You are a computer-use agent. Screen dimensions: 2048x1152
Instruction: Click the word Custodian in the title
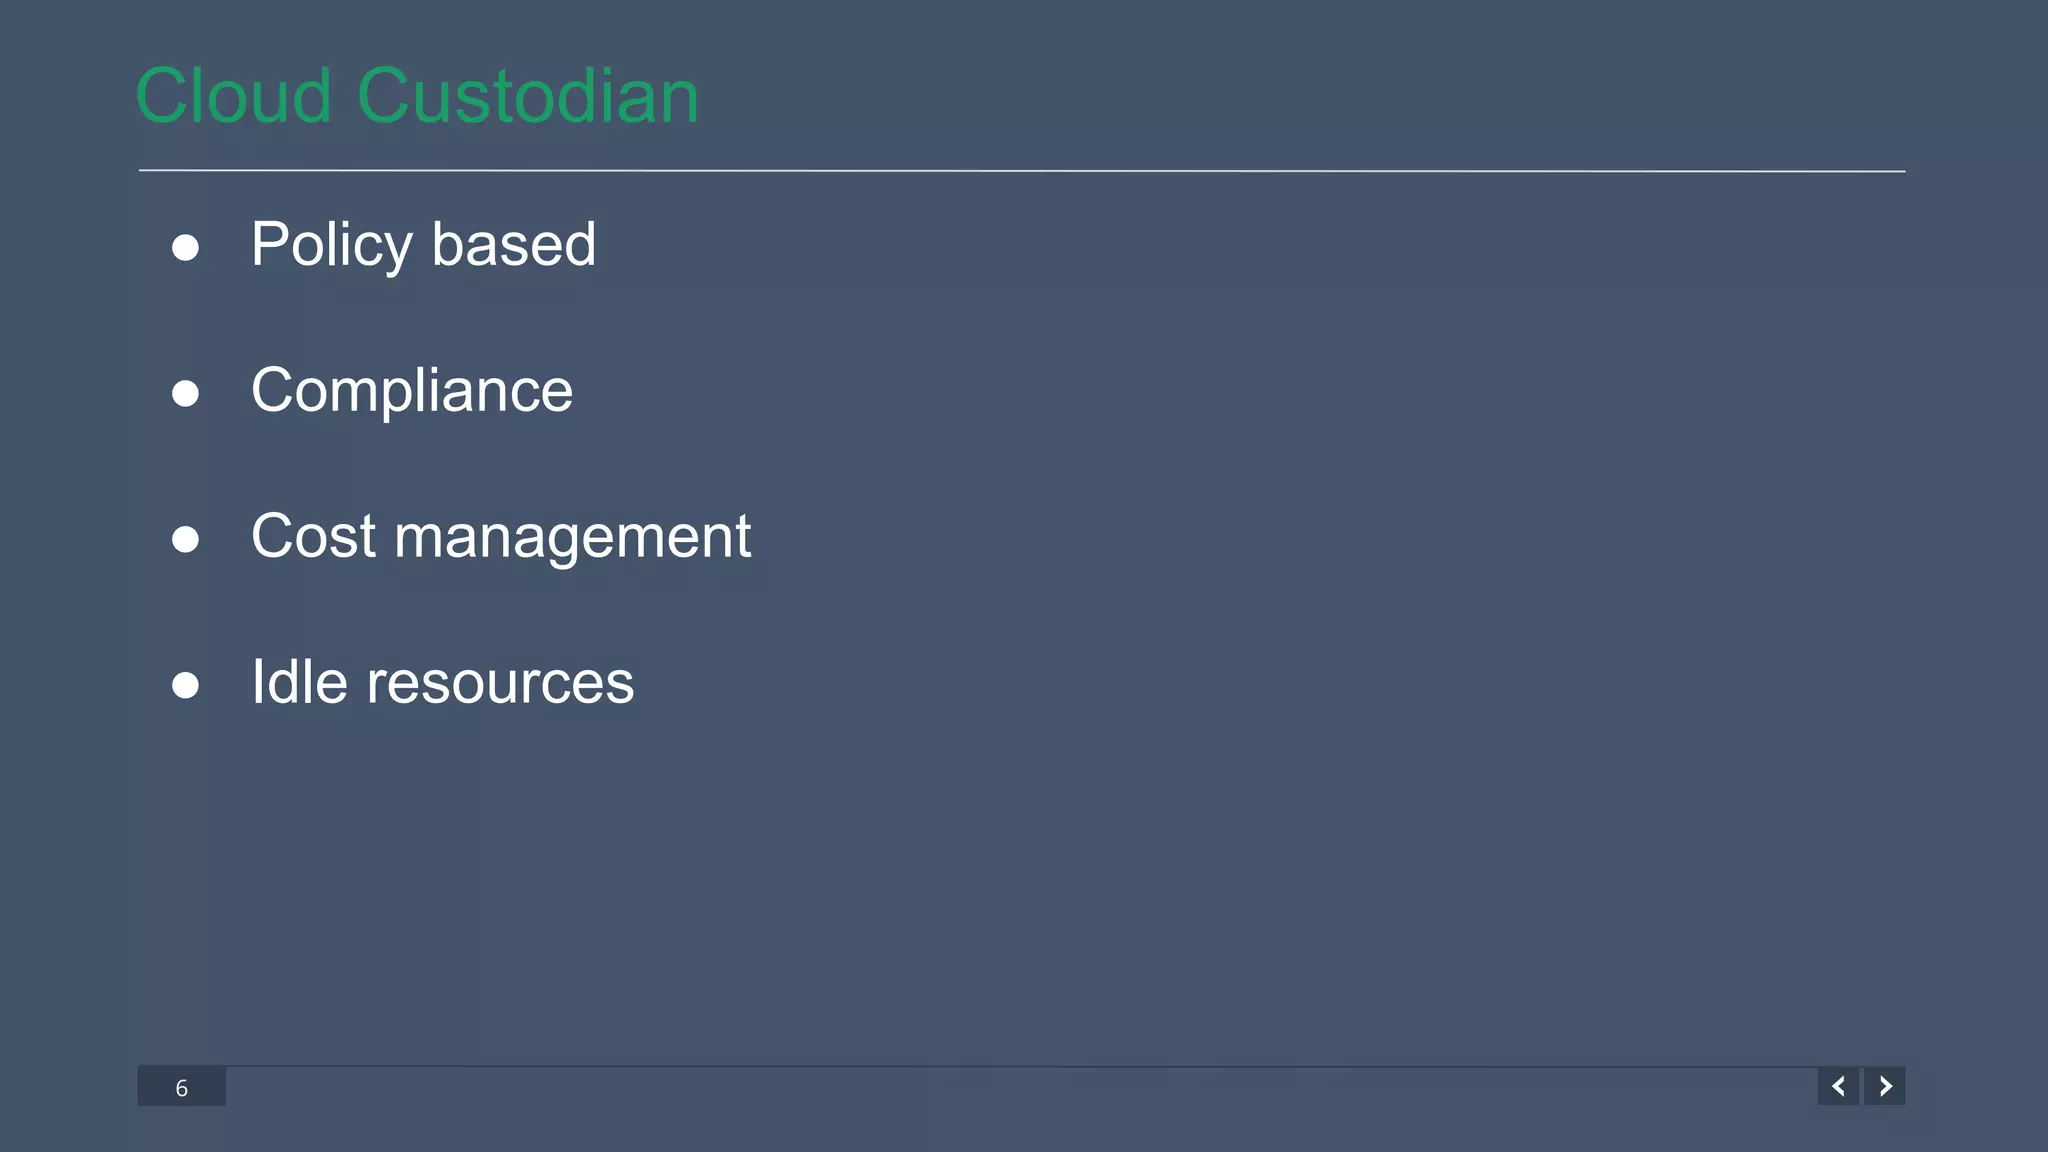tap(527, 96)
